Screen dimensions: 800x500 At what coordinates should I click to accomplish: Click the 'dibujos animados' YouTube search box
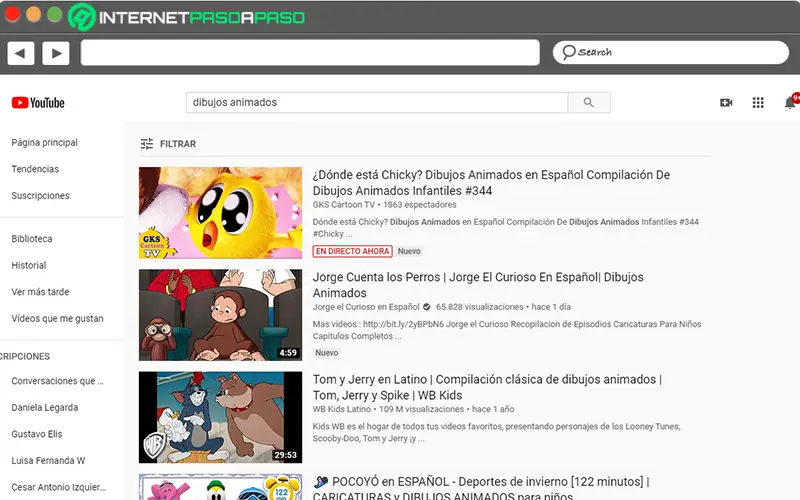(x=377, y=103)
